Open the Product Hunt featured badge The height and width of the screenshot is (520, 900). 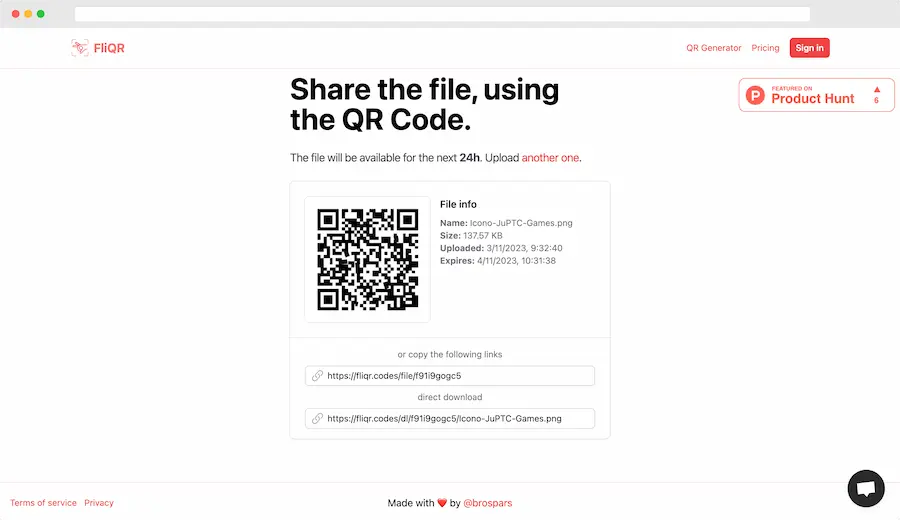click(816, 95)
